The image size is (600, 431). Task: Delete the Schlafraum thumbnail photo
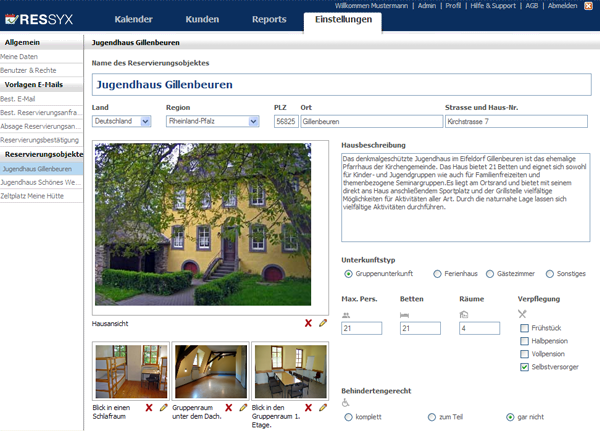(x=149, y=408)
